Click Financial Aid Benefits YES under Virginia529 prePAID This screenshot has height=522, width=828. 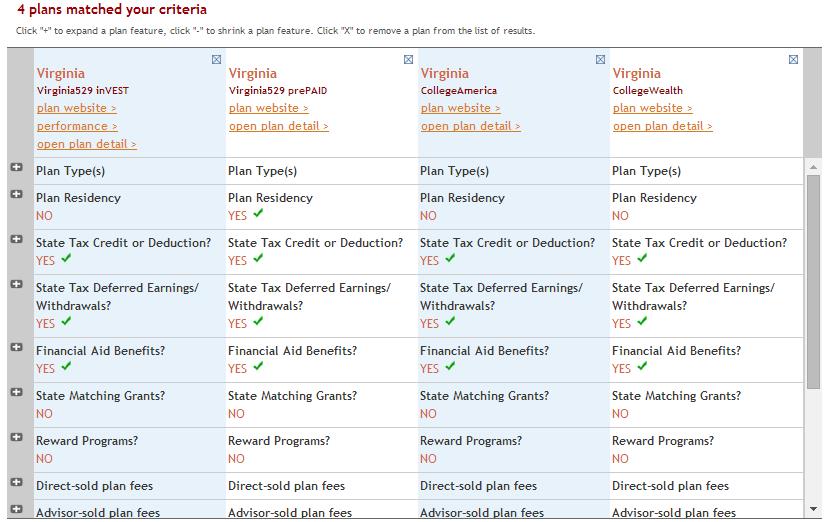(238, 369)
